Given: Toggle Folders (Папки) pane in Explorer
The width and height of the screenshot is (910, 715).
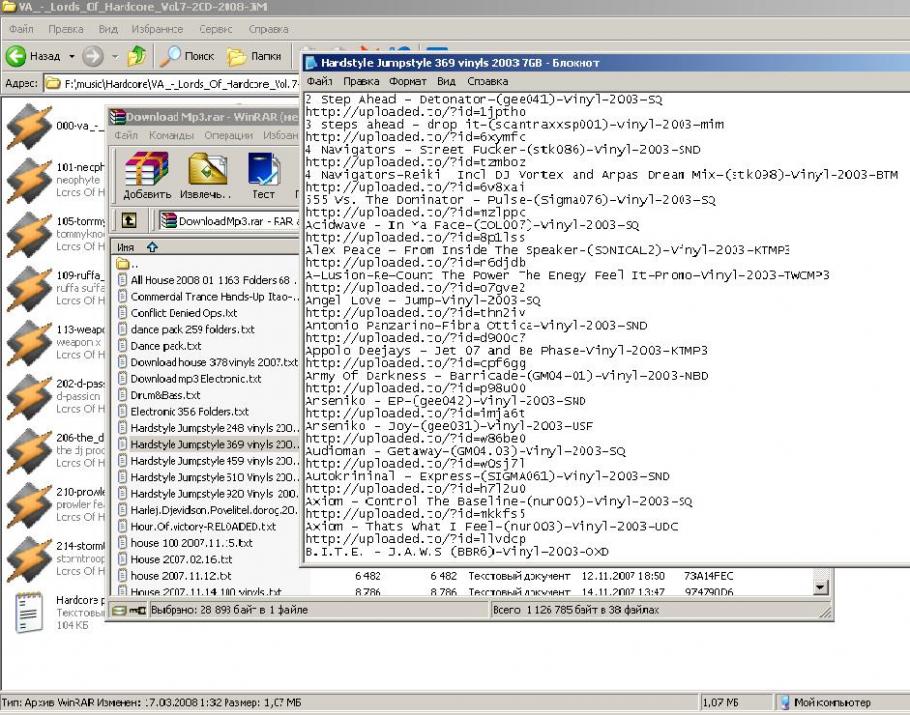Looking at the screenshot, I should (254, 56).
